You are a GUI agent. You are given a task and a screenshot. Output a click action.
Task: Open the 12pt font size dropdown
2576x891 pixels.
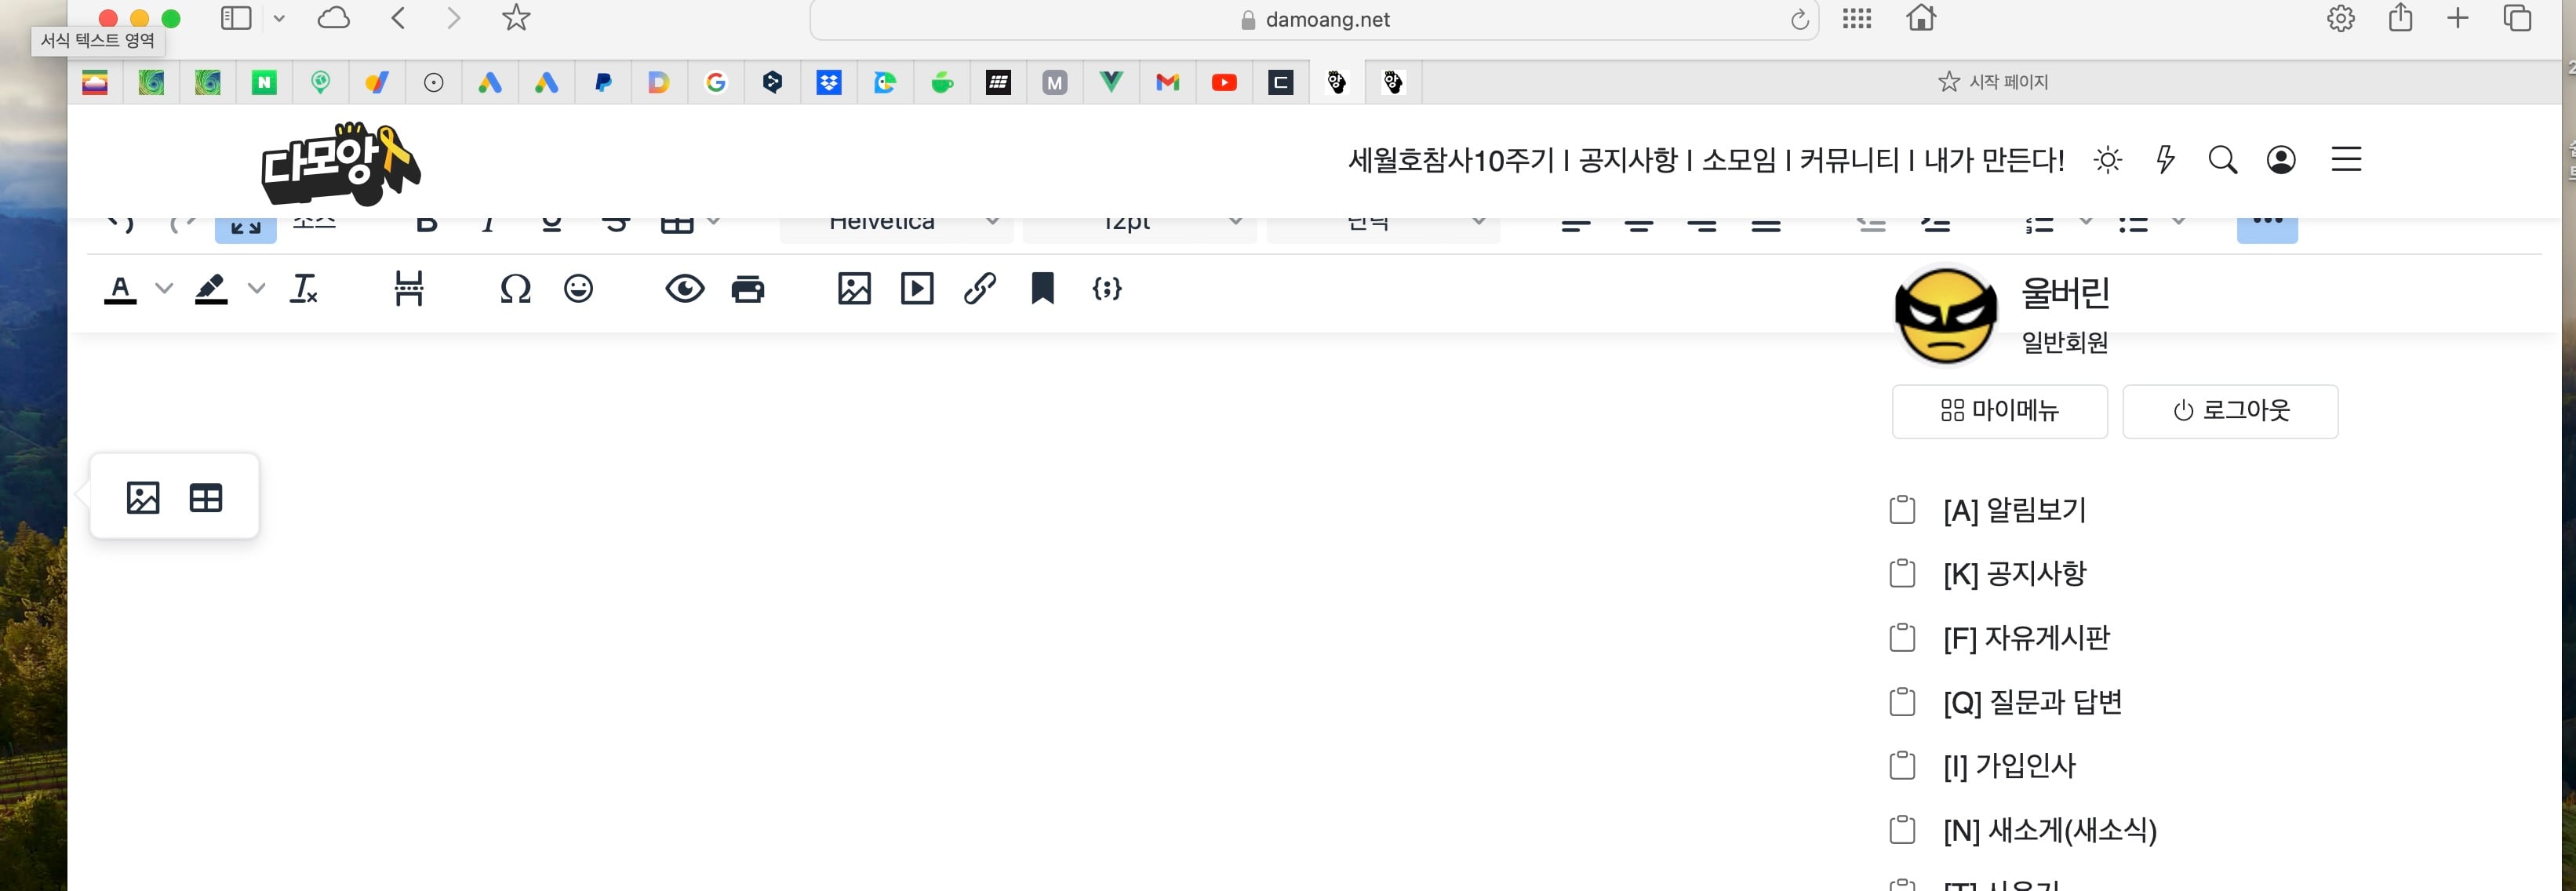pyautogui.click(x=1140, y=229)
